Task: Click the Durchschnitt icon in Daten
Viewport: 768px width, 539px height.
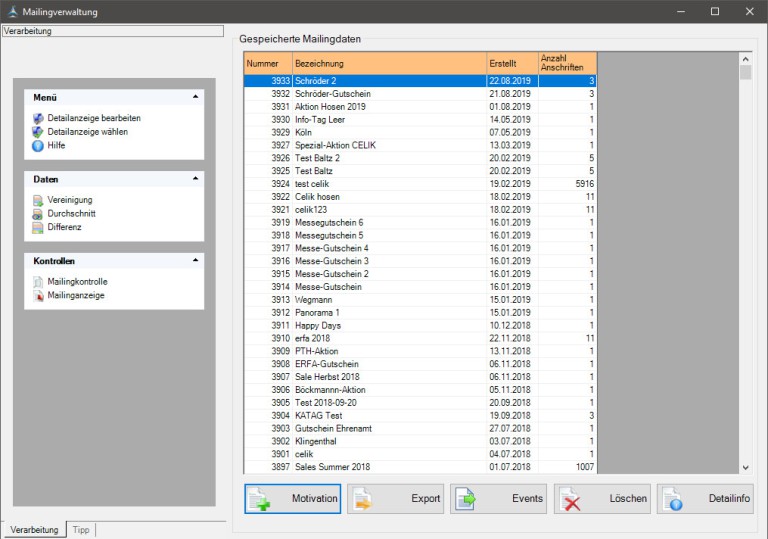Action: point(38,214)
